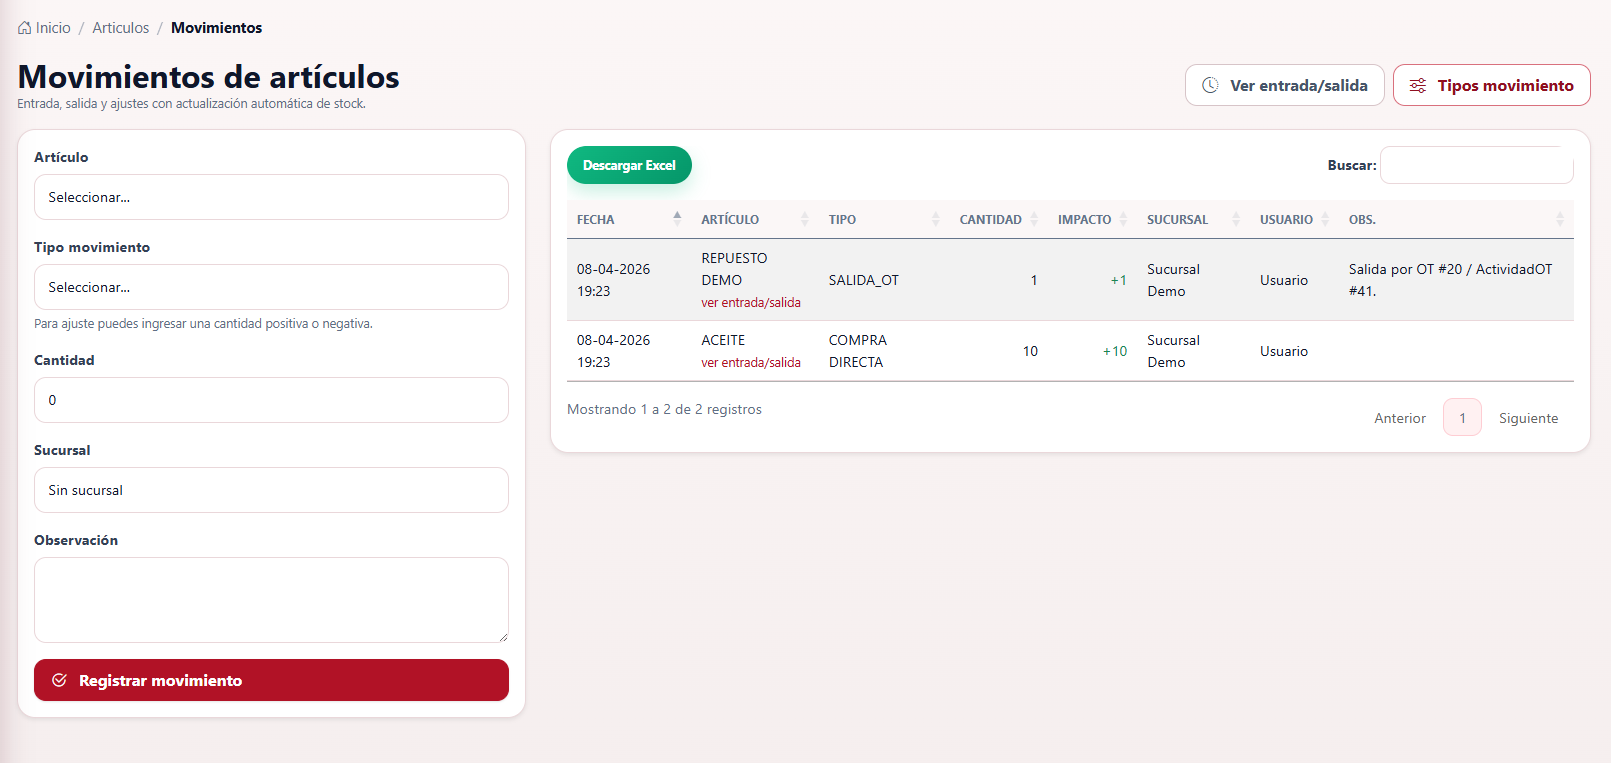Click the clock icon in Ver entrada/salida
Screen dimensions: 1611x763
[1210, 85]
